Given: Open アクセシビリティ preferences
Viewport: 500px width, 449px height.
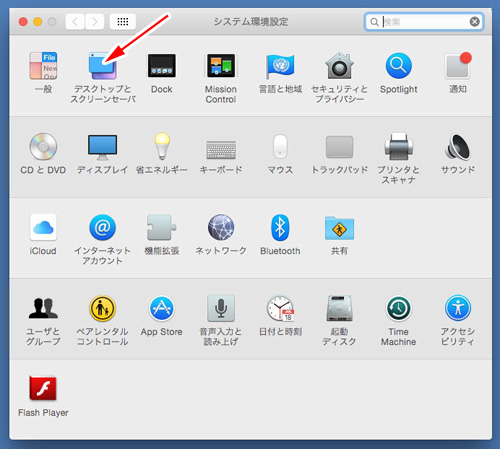Looking at the screenshot, I should pos(458,308).
